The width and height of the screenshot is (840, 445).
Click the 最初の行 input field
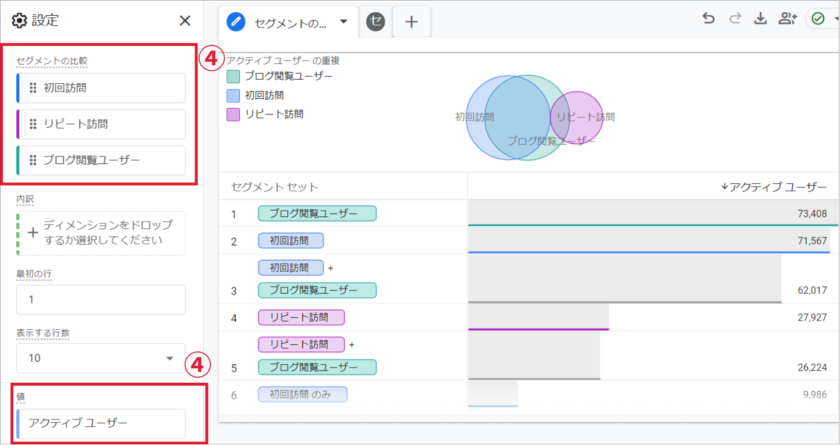pyautogui.click(x=101, y=299)
